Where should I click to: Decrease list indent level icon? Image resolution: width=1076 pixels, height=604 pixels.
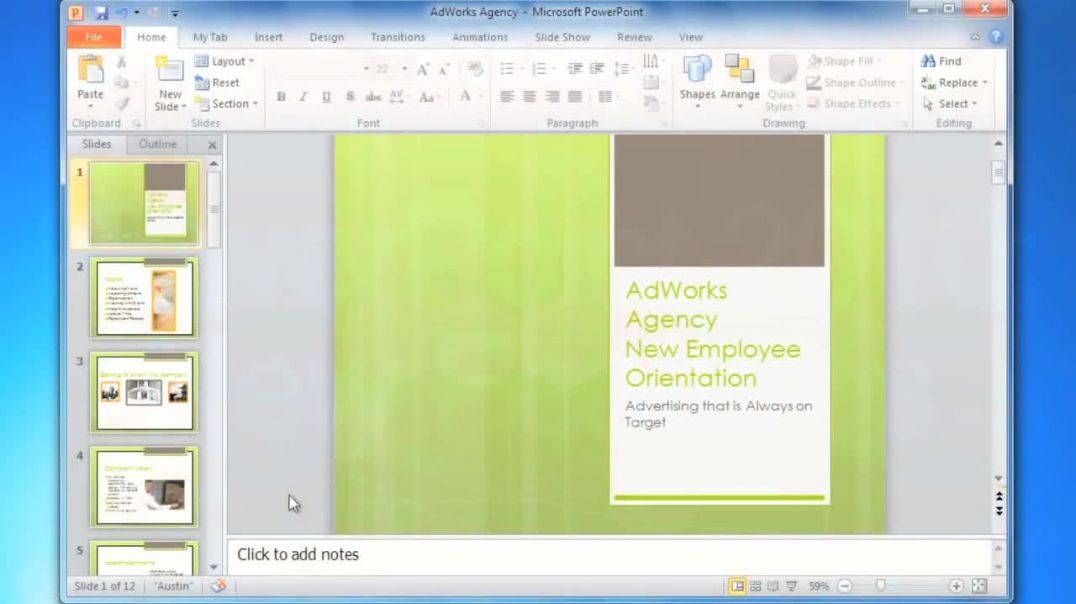pyautogui.click(x=575, y=69)
